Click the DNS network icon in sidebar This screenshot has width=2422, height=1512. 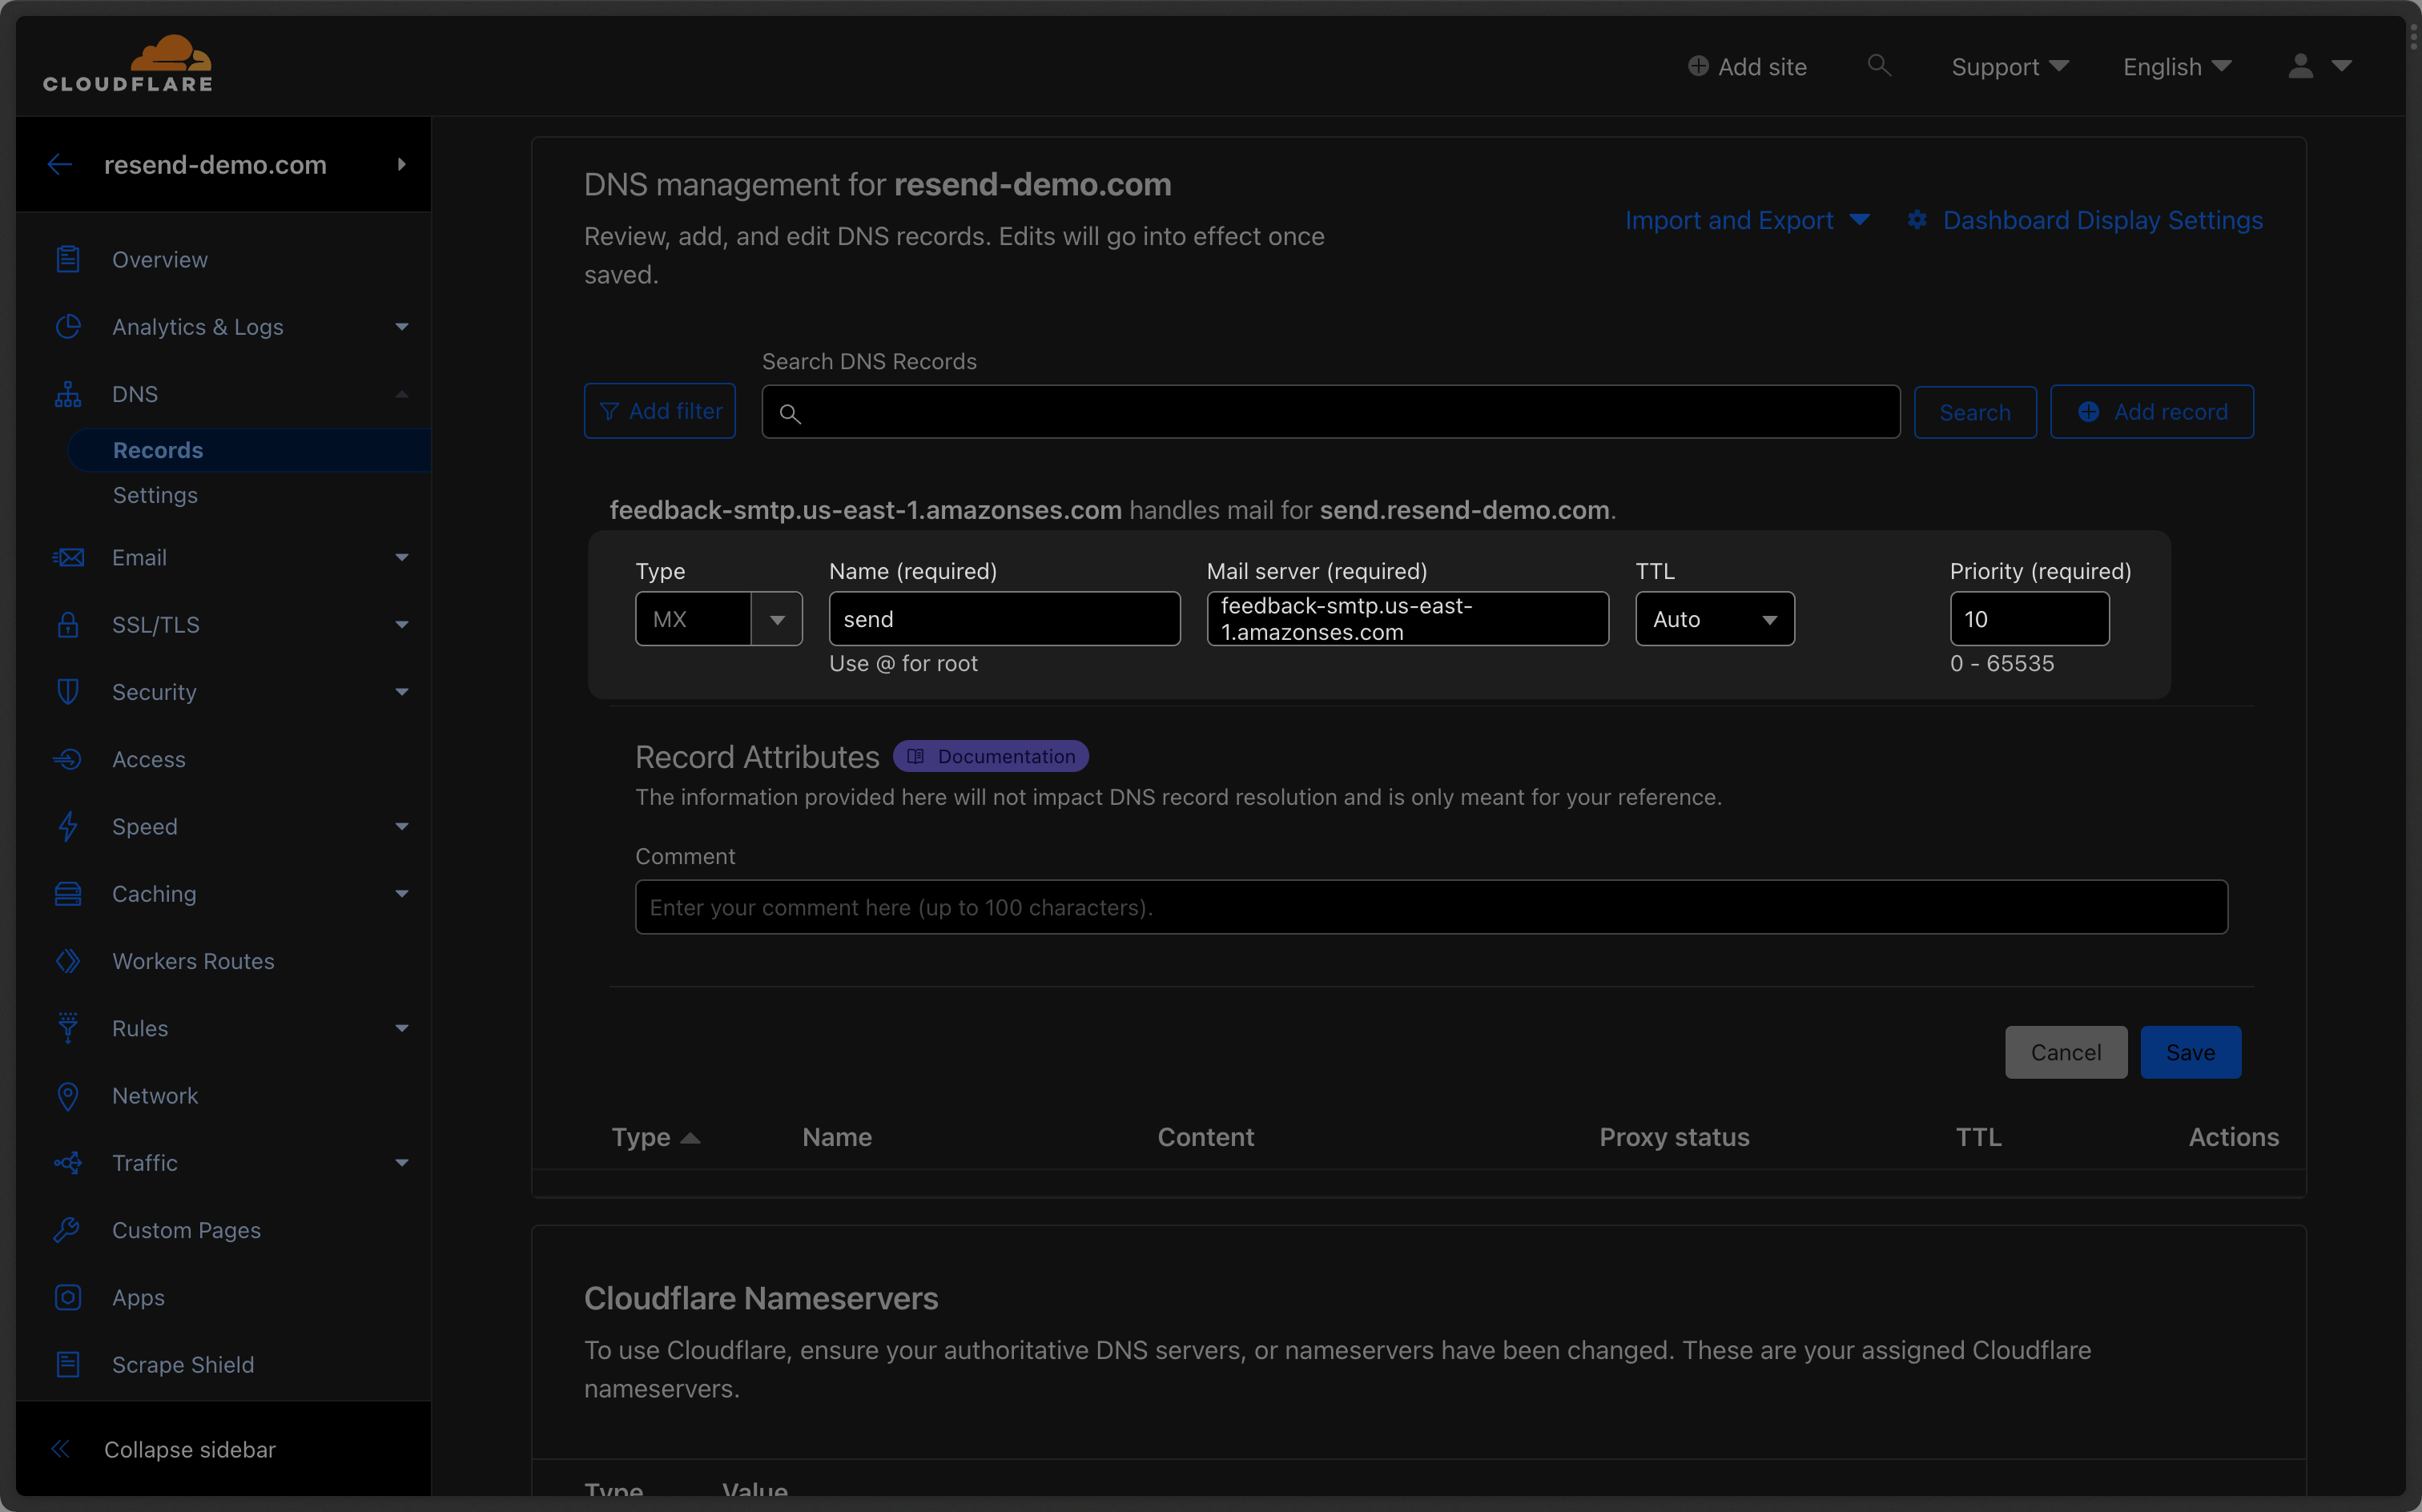click(x=68, y=394)
